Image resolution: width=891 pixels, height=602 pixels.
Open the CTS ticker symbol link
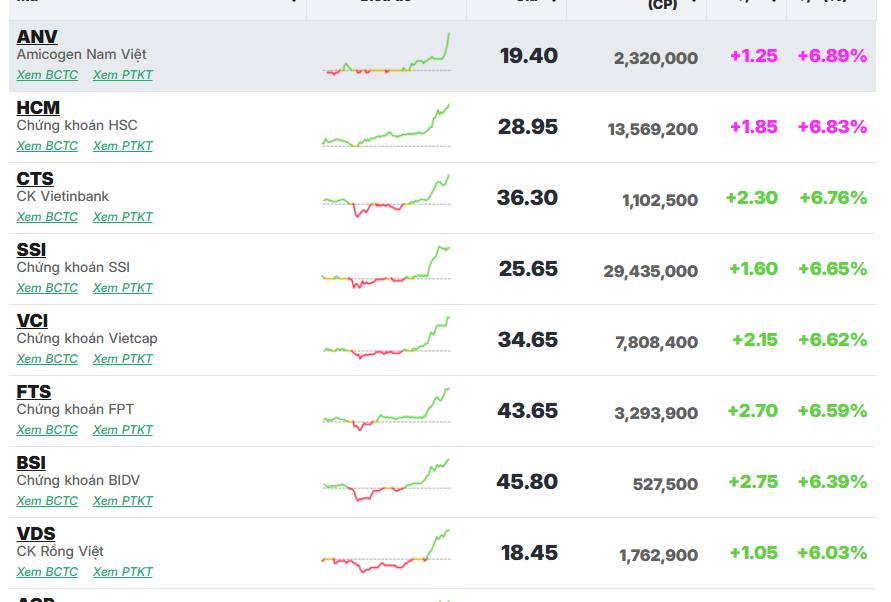click(35, 179)
